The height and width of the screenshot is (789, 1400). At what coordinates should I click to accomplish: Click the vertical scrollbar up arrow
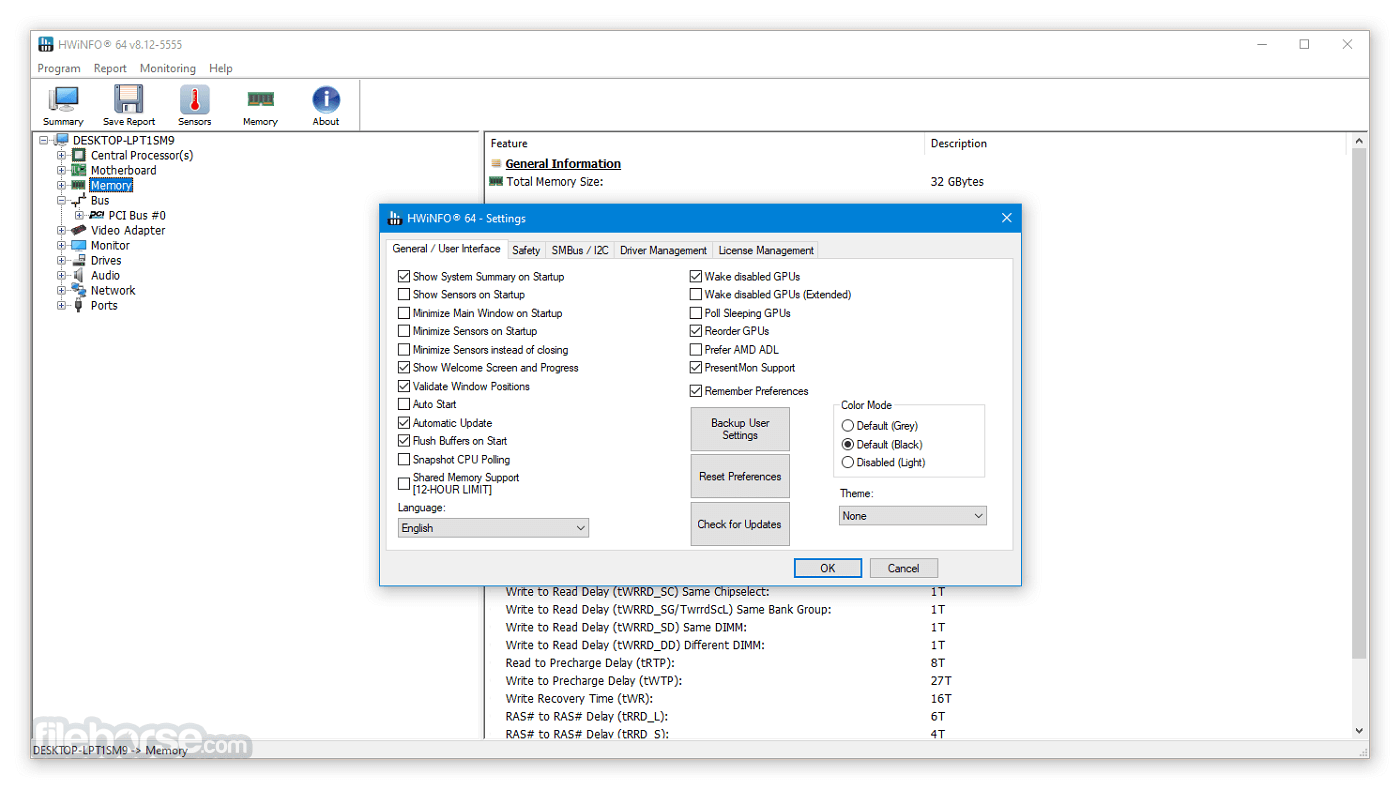click(x=1359, y=141)
